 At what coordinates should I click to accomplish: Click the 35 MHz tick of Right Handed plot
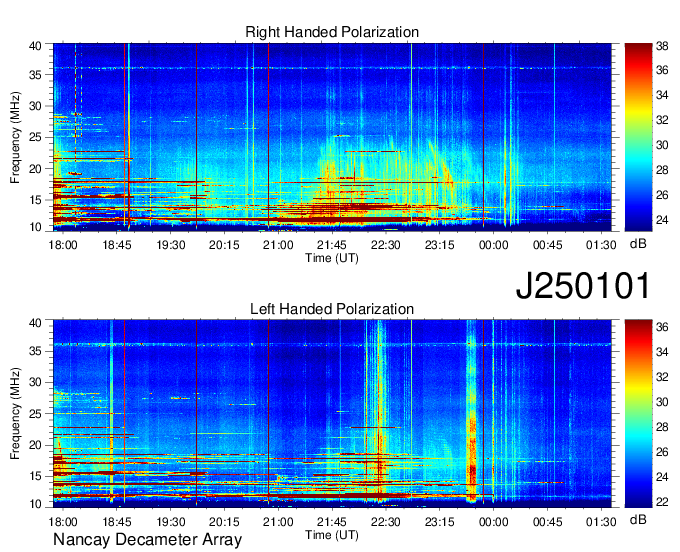coord(35,75)
